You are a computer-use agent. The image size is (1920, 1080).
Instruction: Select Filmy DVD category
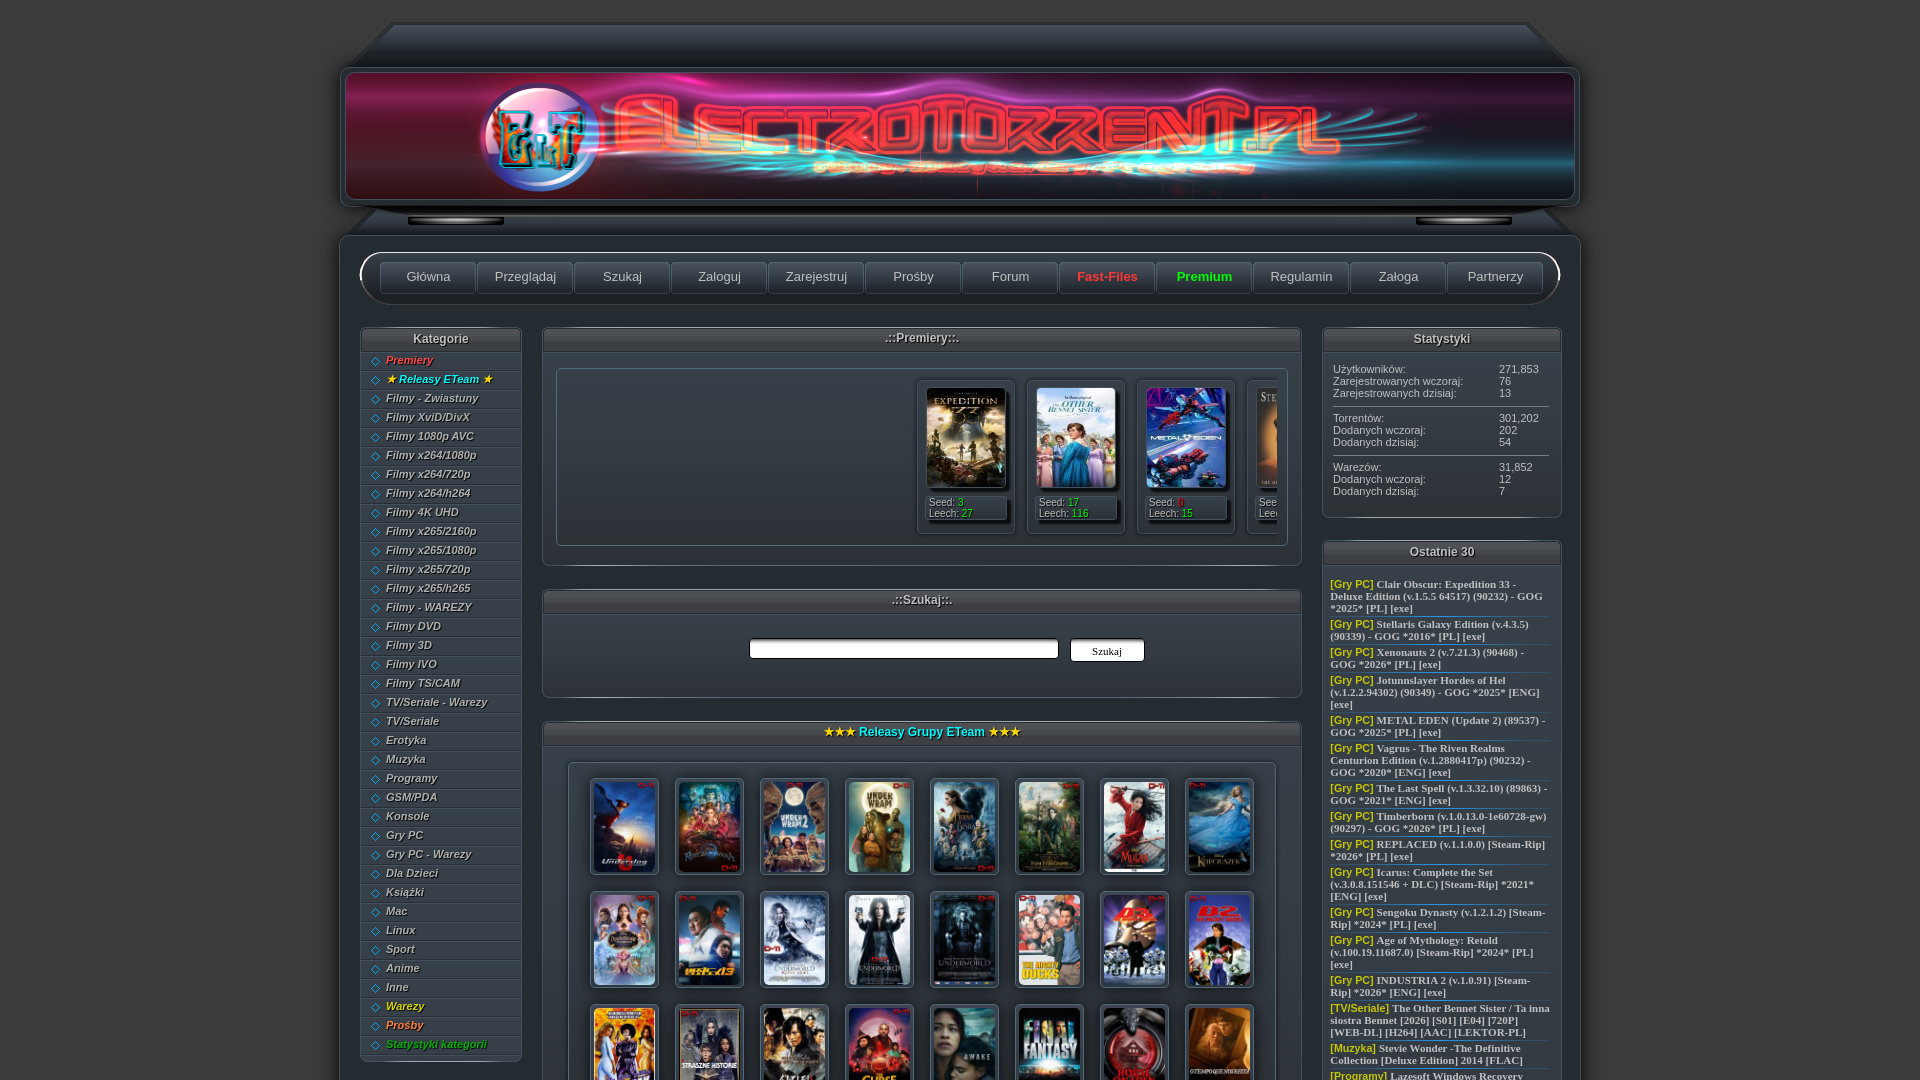pyautogui.click(x=413, y=626)
